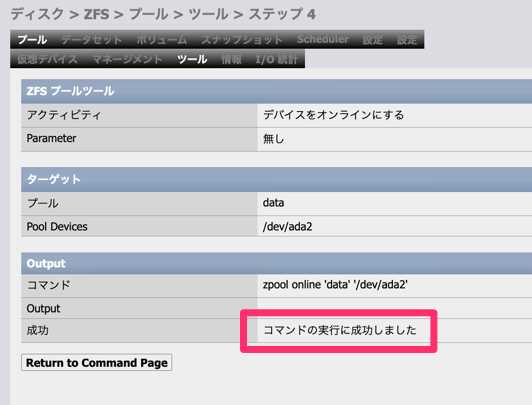
Task: Show the 情報 sub-tab
Action: [x=231, y=59]
